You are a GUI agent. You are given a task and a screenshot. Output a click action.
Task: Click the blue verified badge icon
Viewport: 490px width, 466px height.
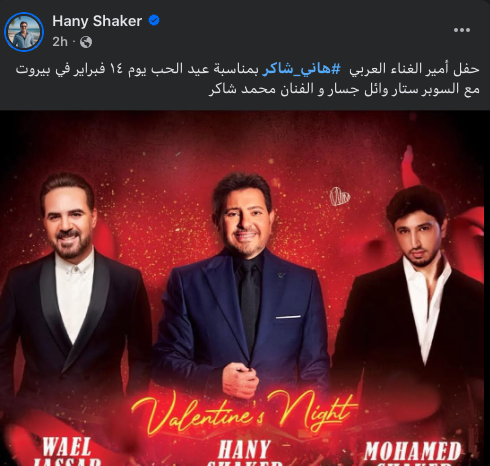tap(154, 21)
